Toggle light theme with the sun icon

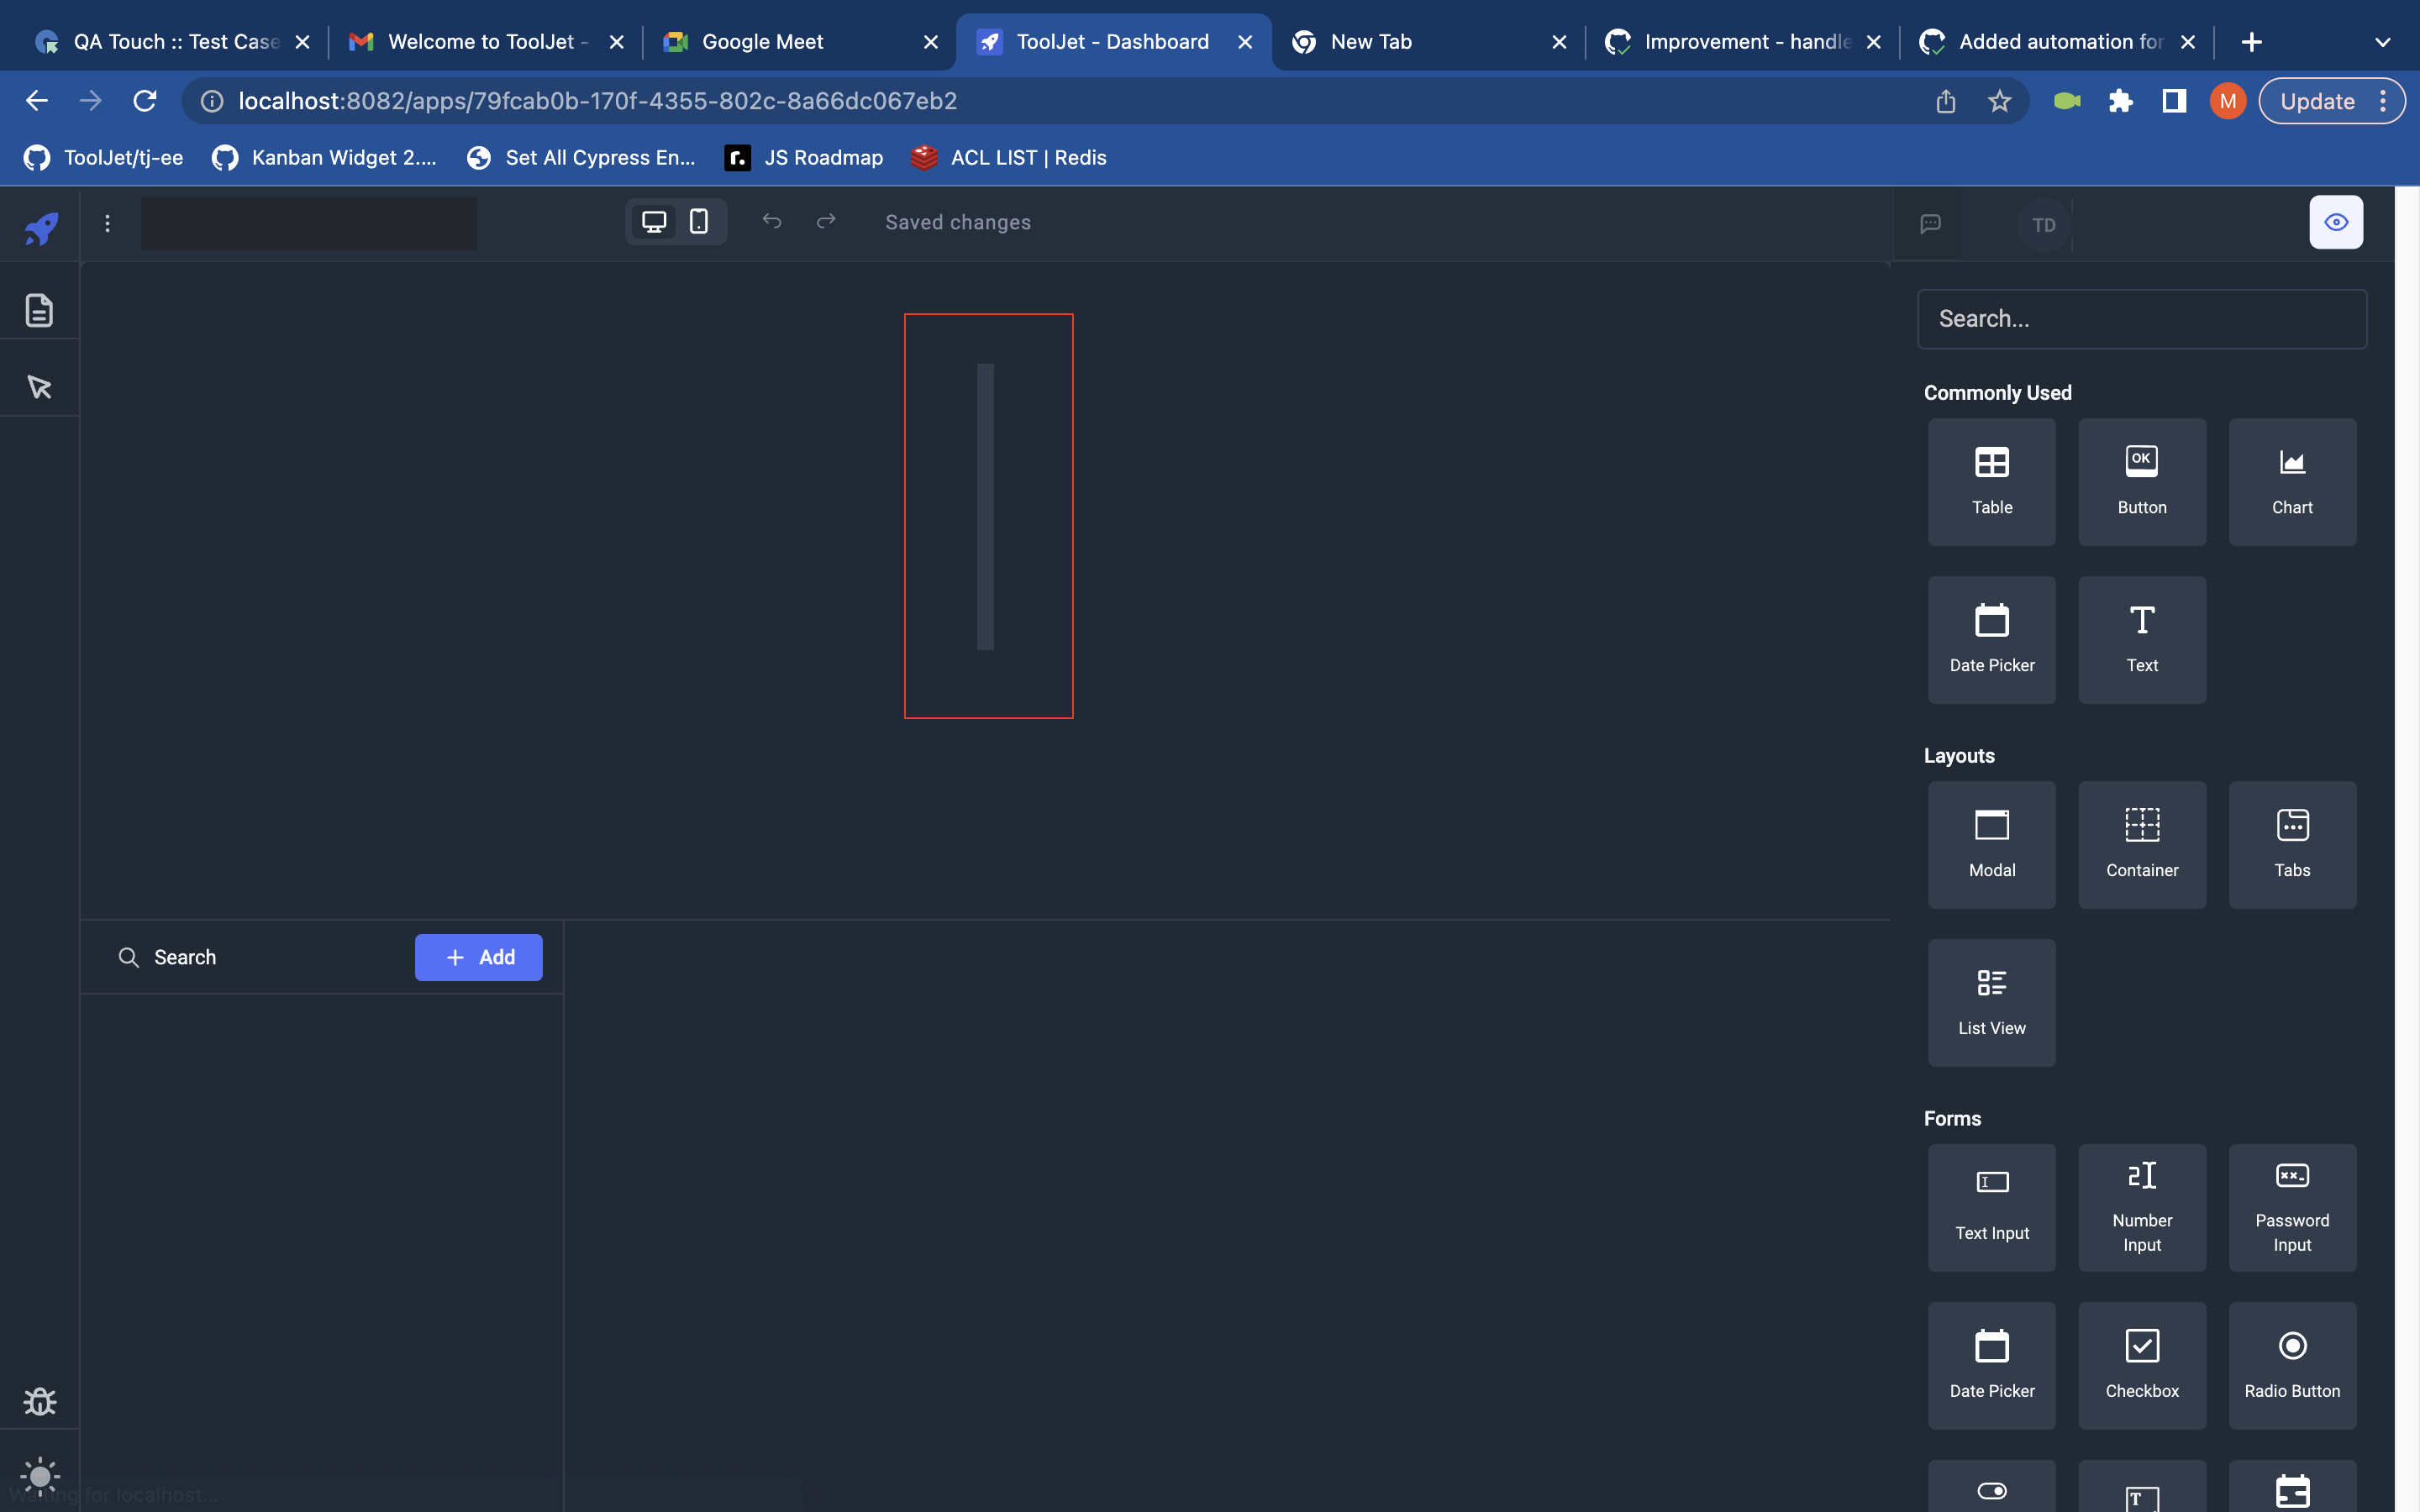pos(40,1476)
